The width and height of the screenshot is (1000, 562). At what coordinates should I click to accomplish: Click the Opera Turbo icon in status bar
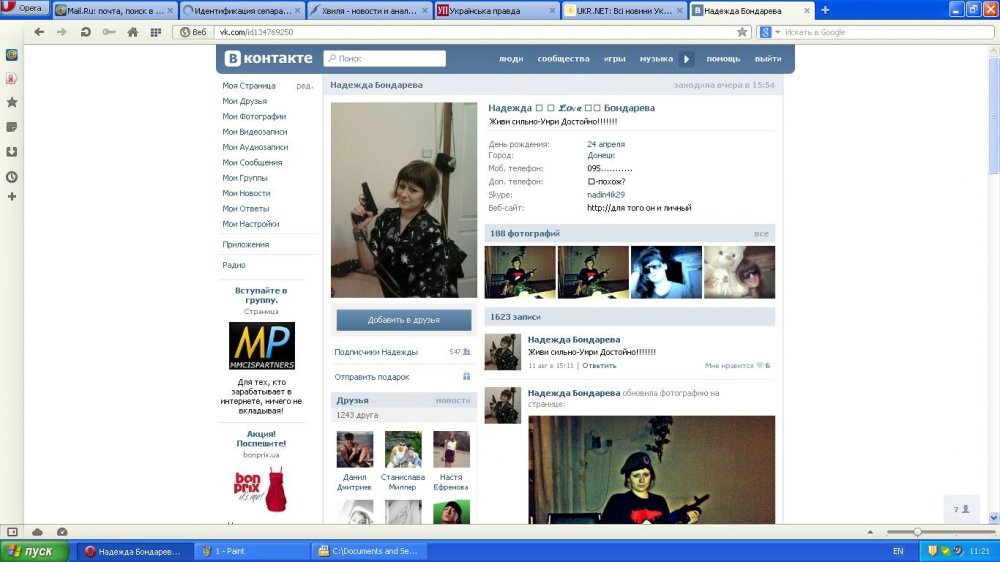[62, 531]
